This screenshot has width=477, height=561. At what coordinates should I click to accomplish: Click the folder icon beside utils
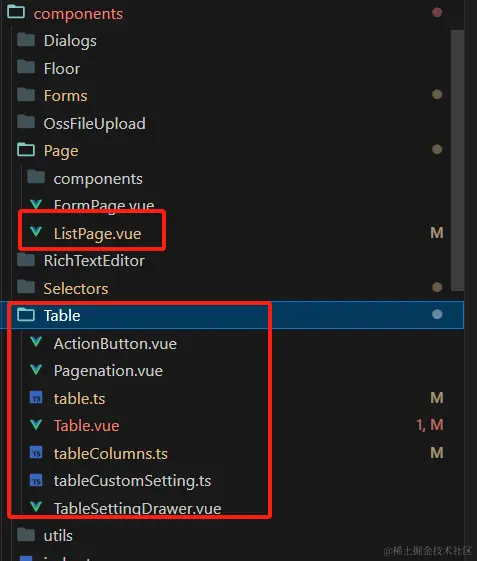point(26,535)
